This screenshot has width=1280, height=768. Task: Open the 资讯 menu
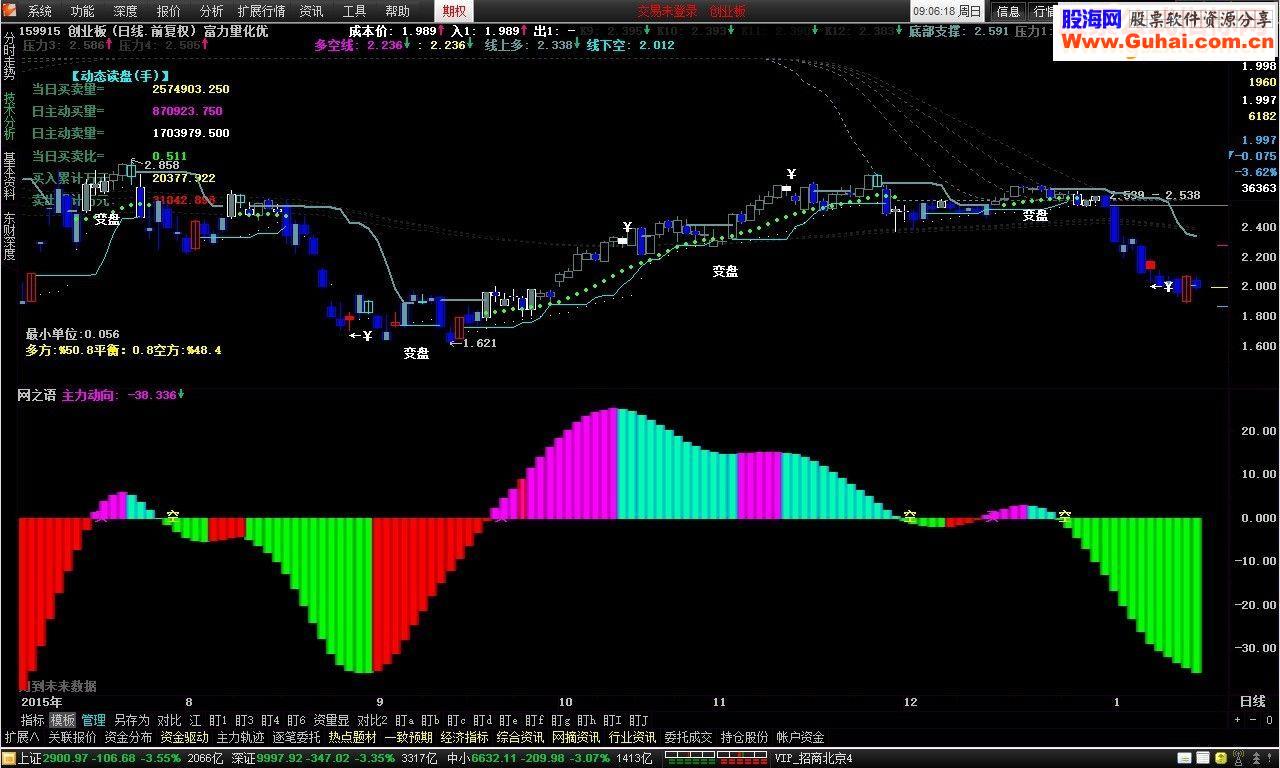[311, 11]
